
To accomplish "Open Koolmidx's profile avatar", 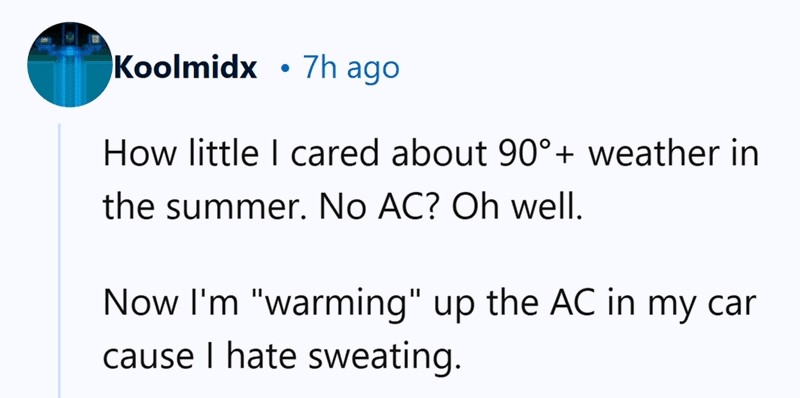I will tap(69, 65).
